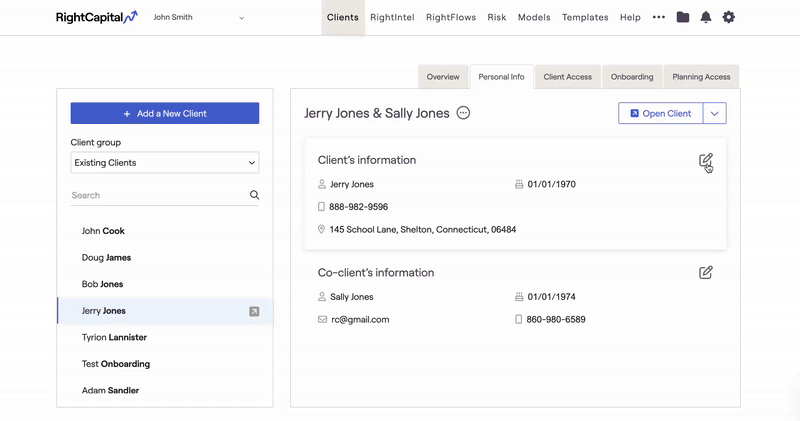Switch to the Personal Info tab
Screen dimensions: 800x421
tap(502, 77)
